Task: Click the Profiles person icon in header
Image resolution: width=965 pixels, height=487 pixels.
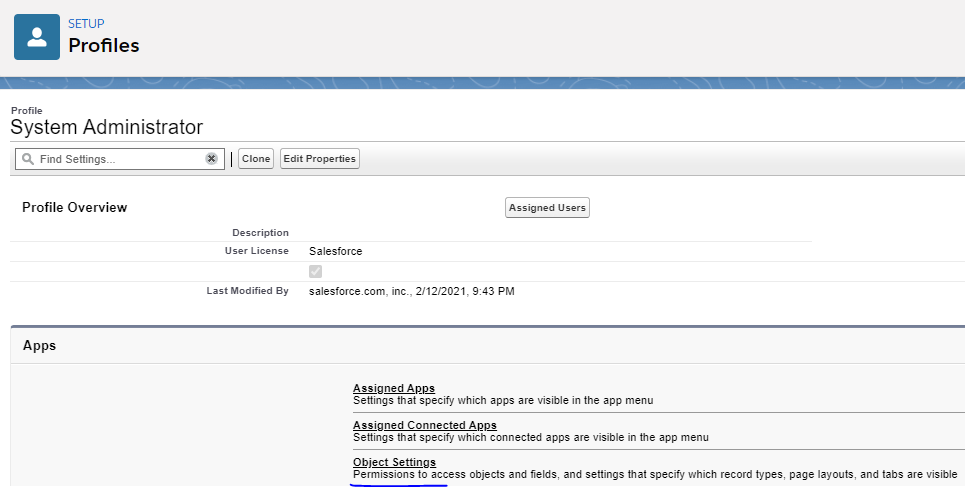Action: tap(36, 37)
